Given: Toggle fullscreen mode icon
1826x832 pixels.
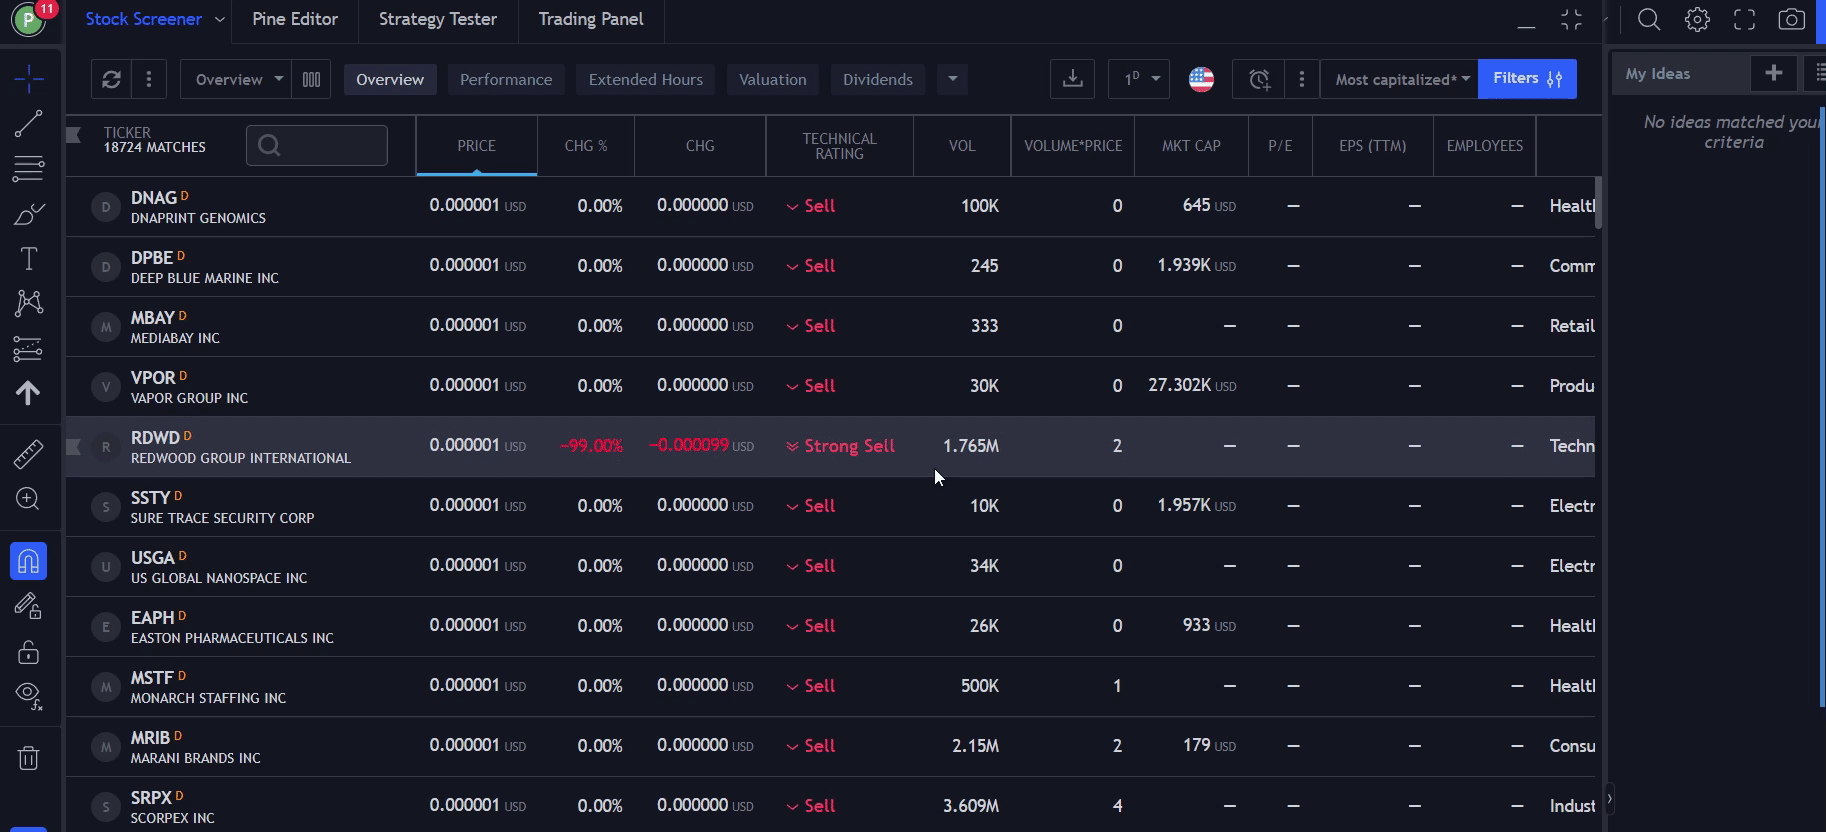Looking at the screenshot, I should 1745,20.
